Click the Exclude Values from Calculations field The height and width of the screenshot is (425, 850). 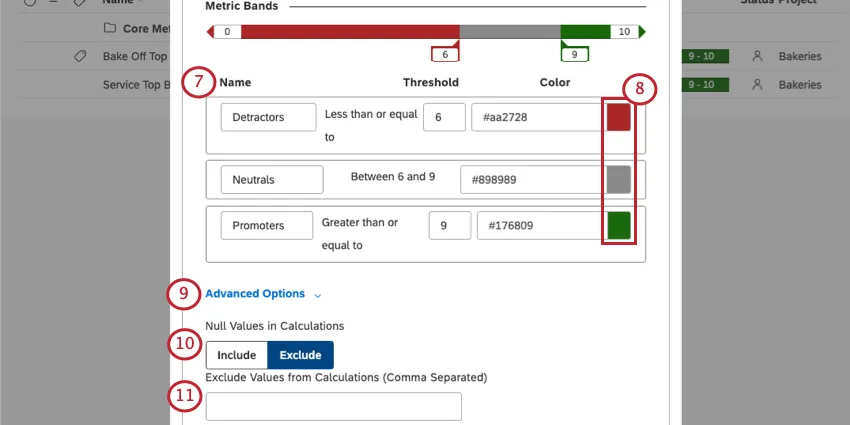[333, 407]
